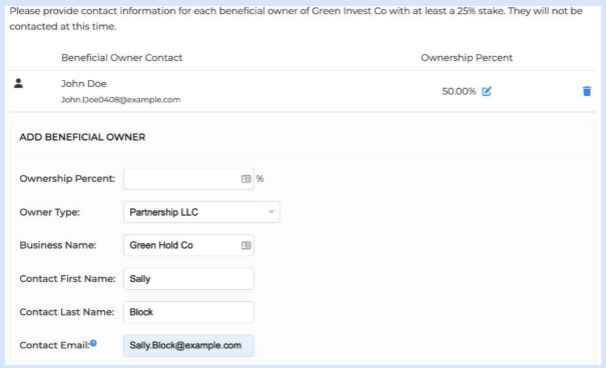606x368 pixels.
Task: Click the Business Name field with Green Hold Co
Action: coord(188,245)
